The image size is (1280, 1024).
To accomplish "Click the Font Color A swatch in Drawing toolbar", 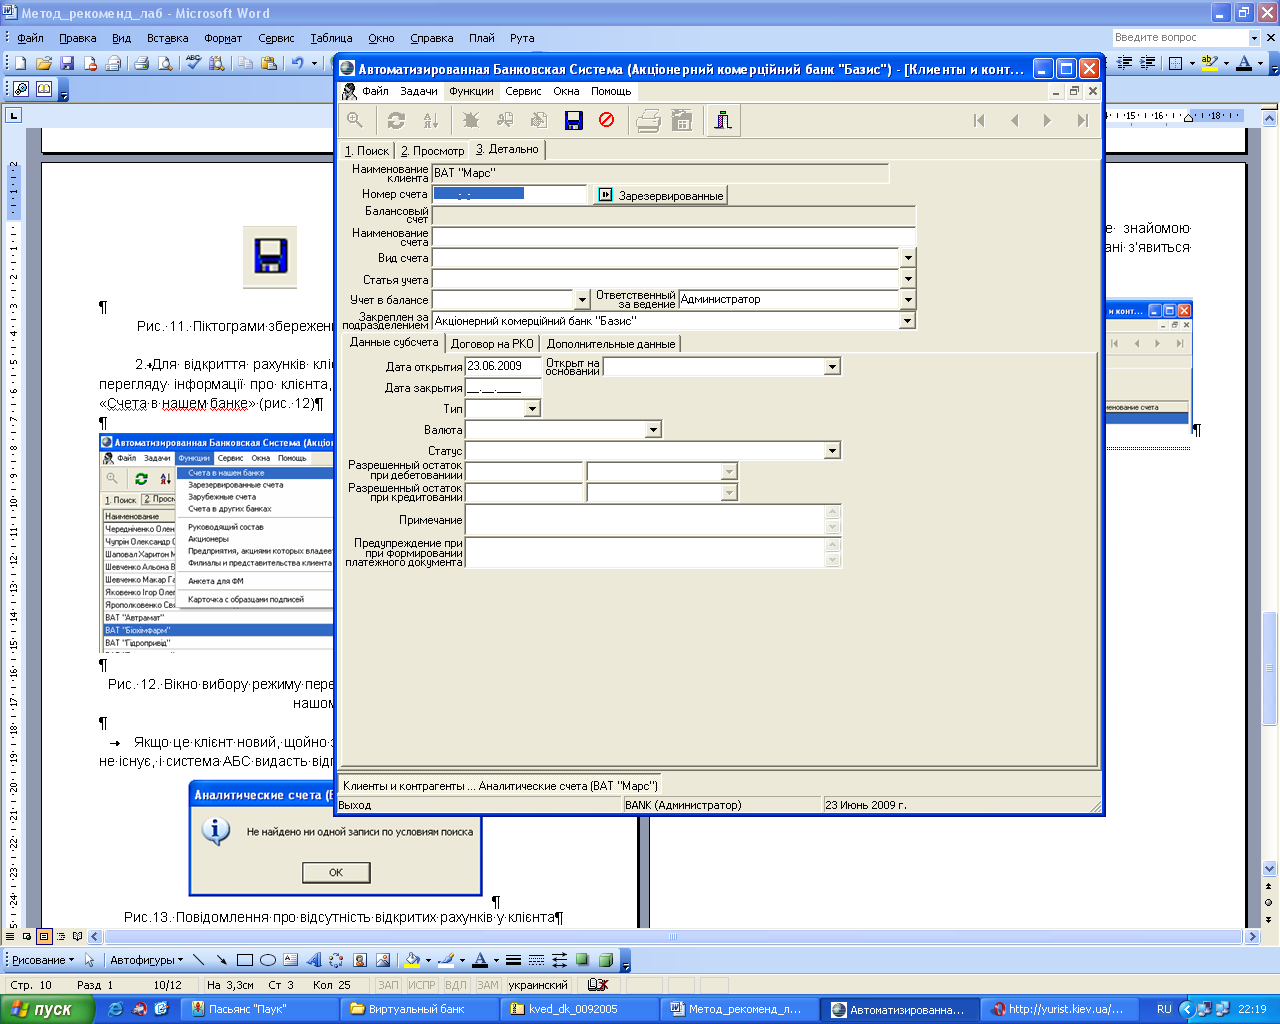I will click(480, 960).
